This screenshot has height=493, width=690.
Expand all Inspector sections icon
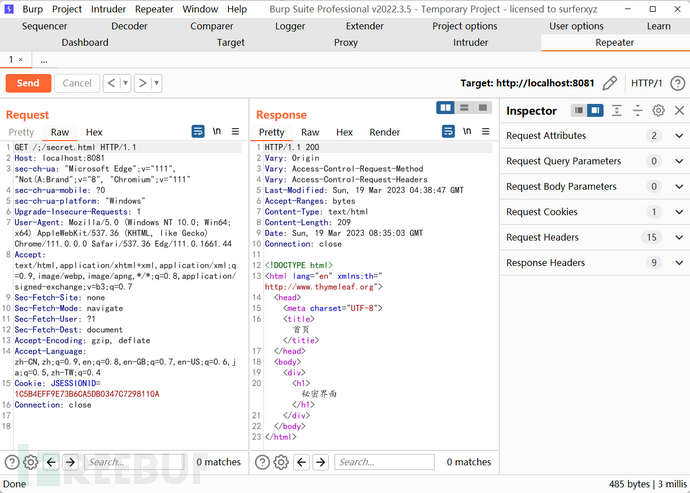coord(617,110)
